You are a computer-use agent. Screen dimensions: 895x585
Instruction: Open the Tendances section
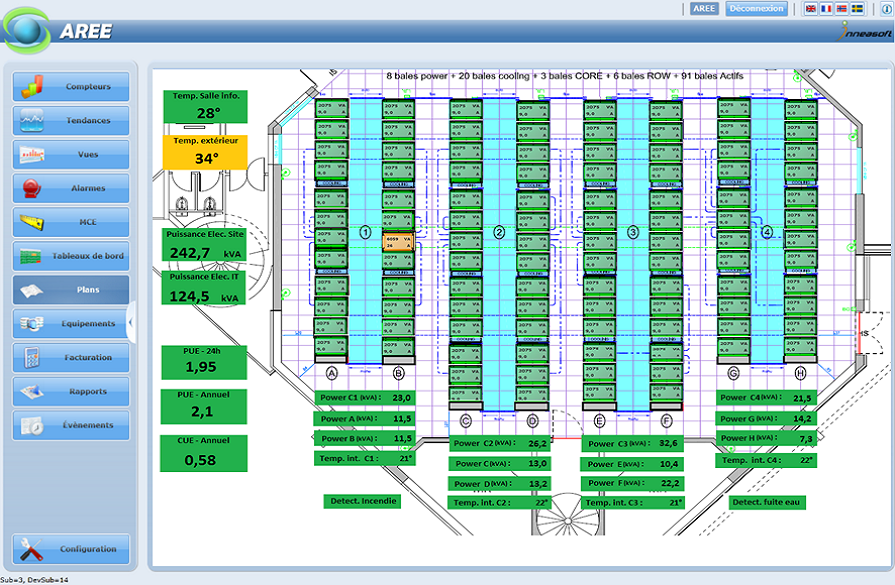tap(71, 120)
